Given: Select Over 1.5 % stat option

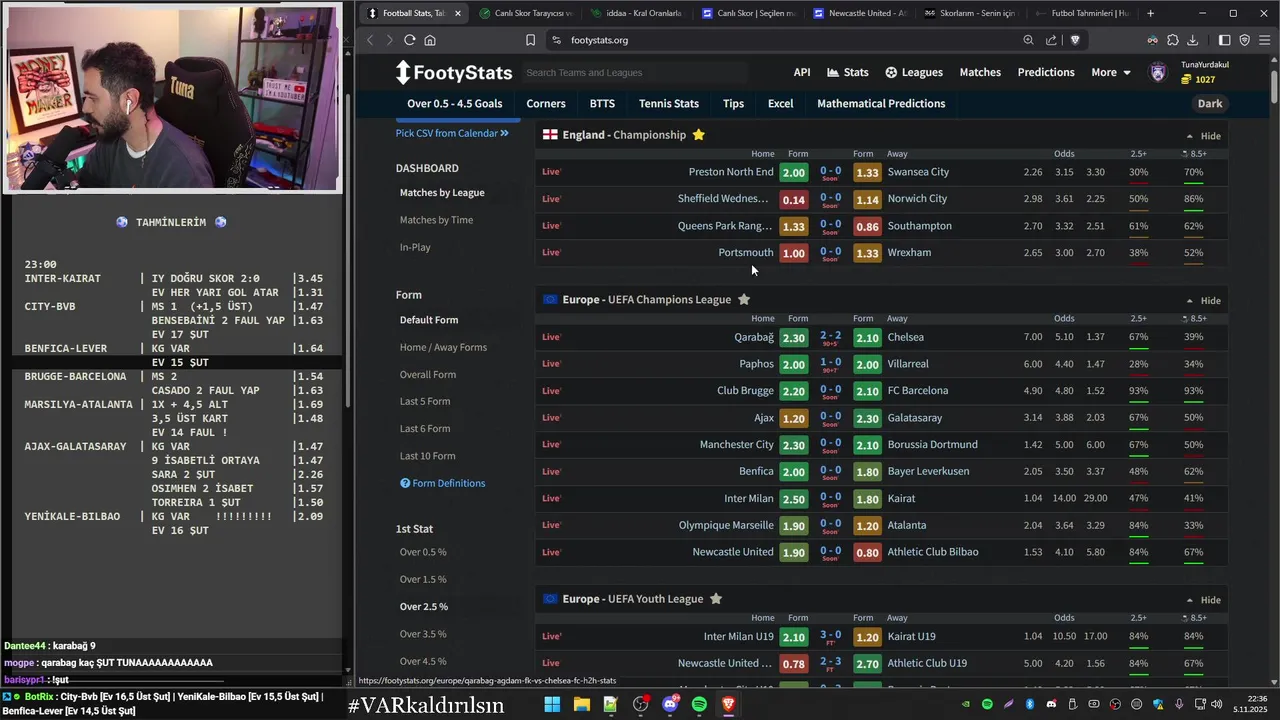Looking at the screenshot, I should click(423, 579).
